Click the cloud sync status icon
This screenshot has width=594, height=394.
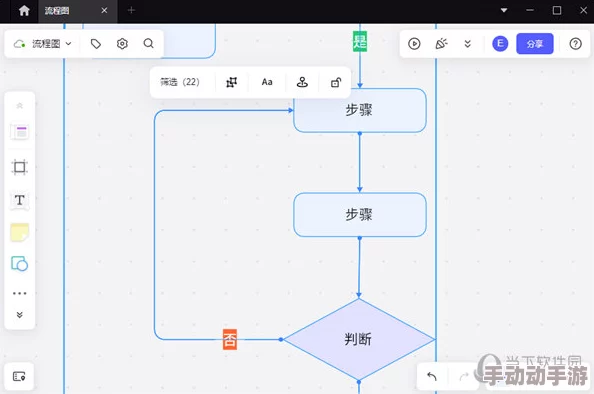click(x=19, y=44)
